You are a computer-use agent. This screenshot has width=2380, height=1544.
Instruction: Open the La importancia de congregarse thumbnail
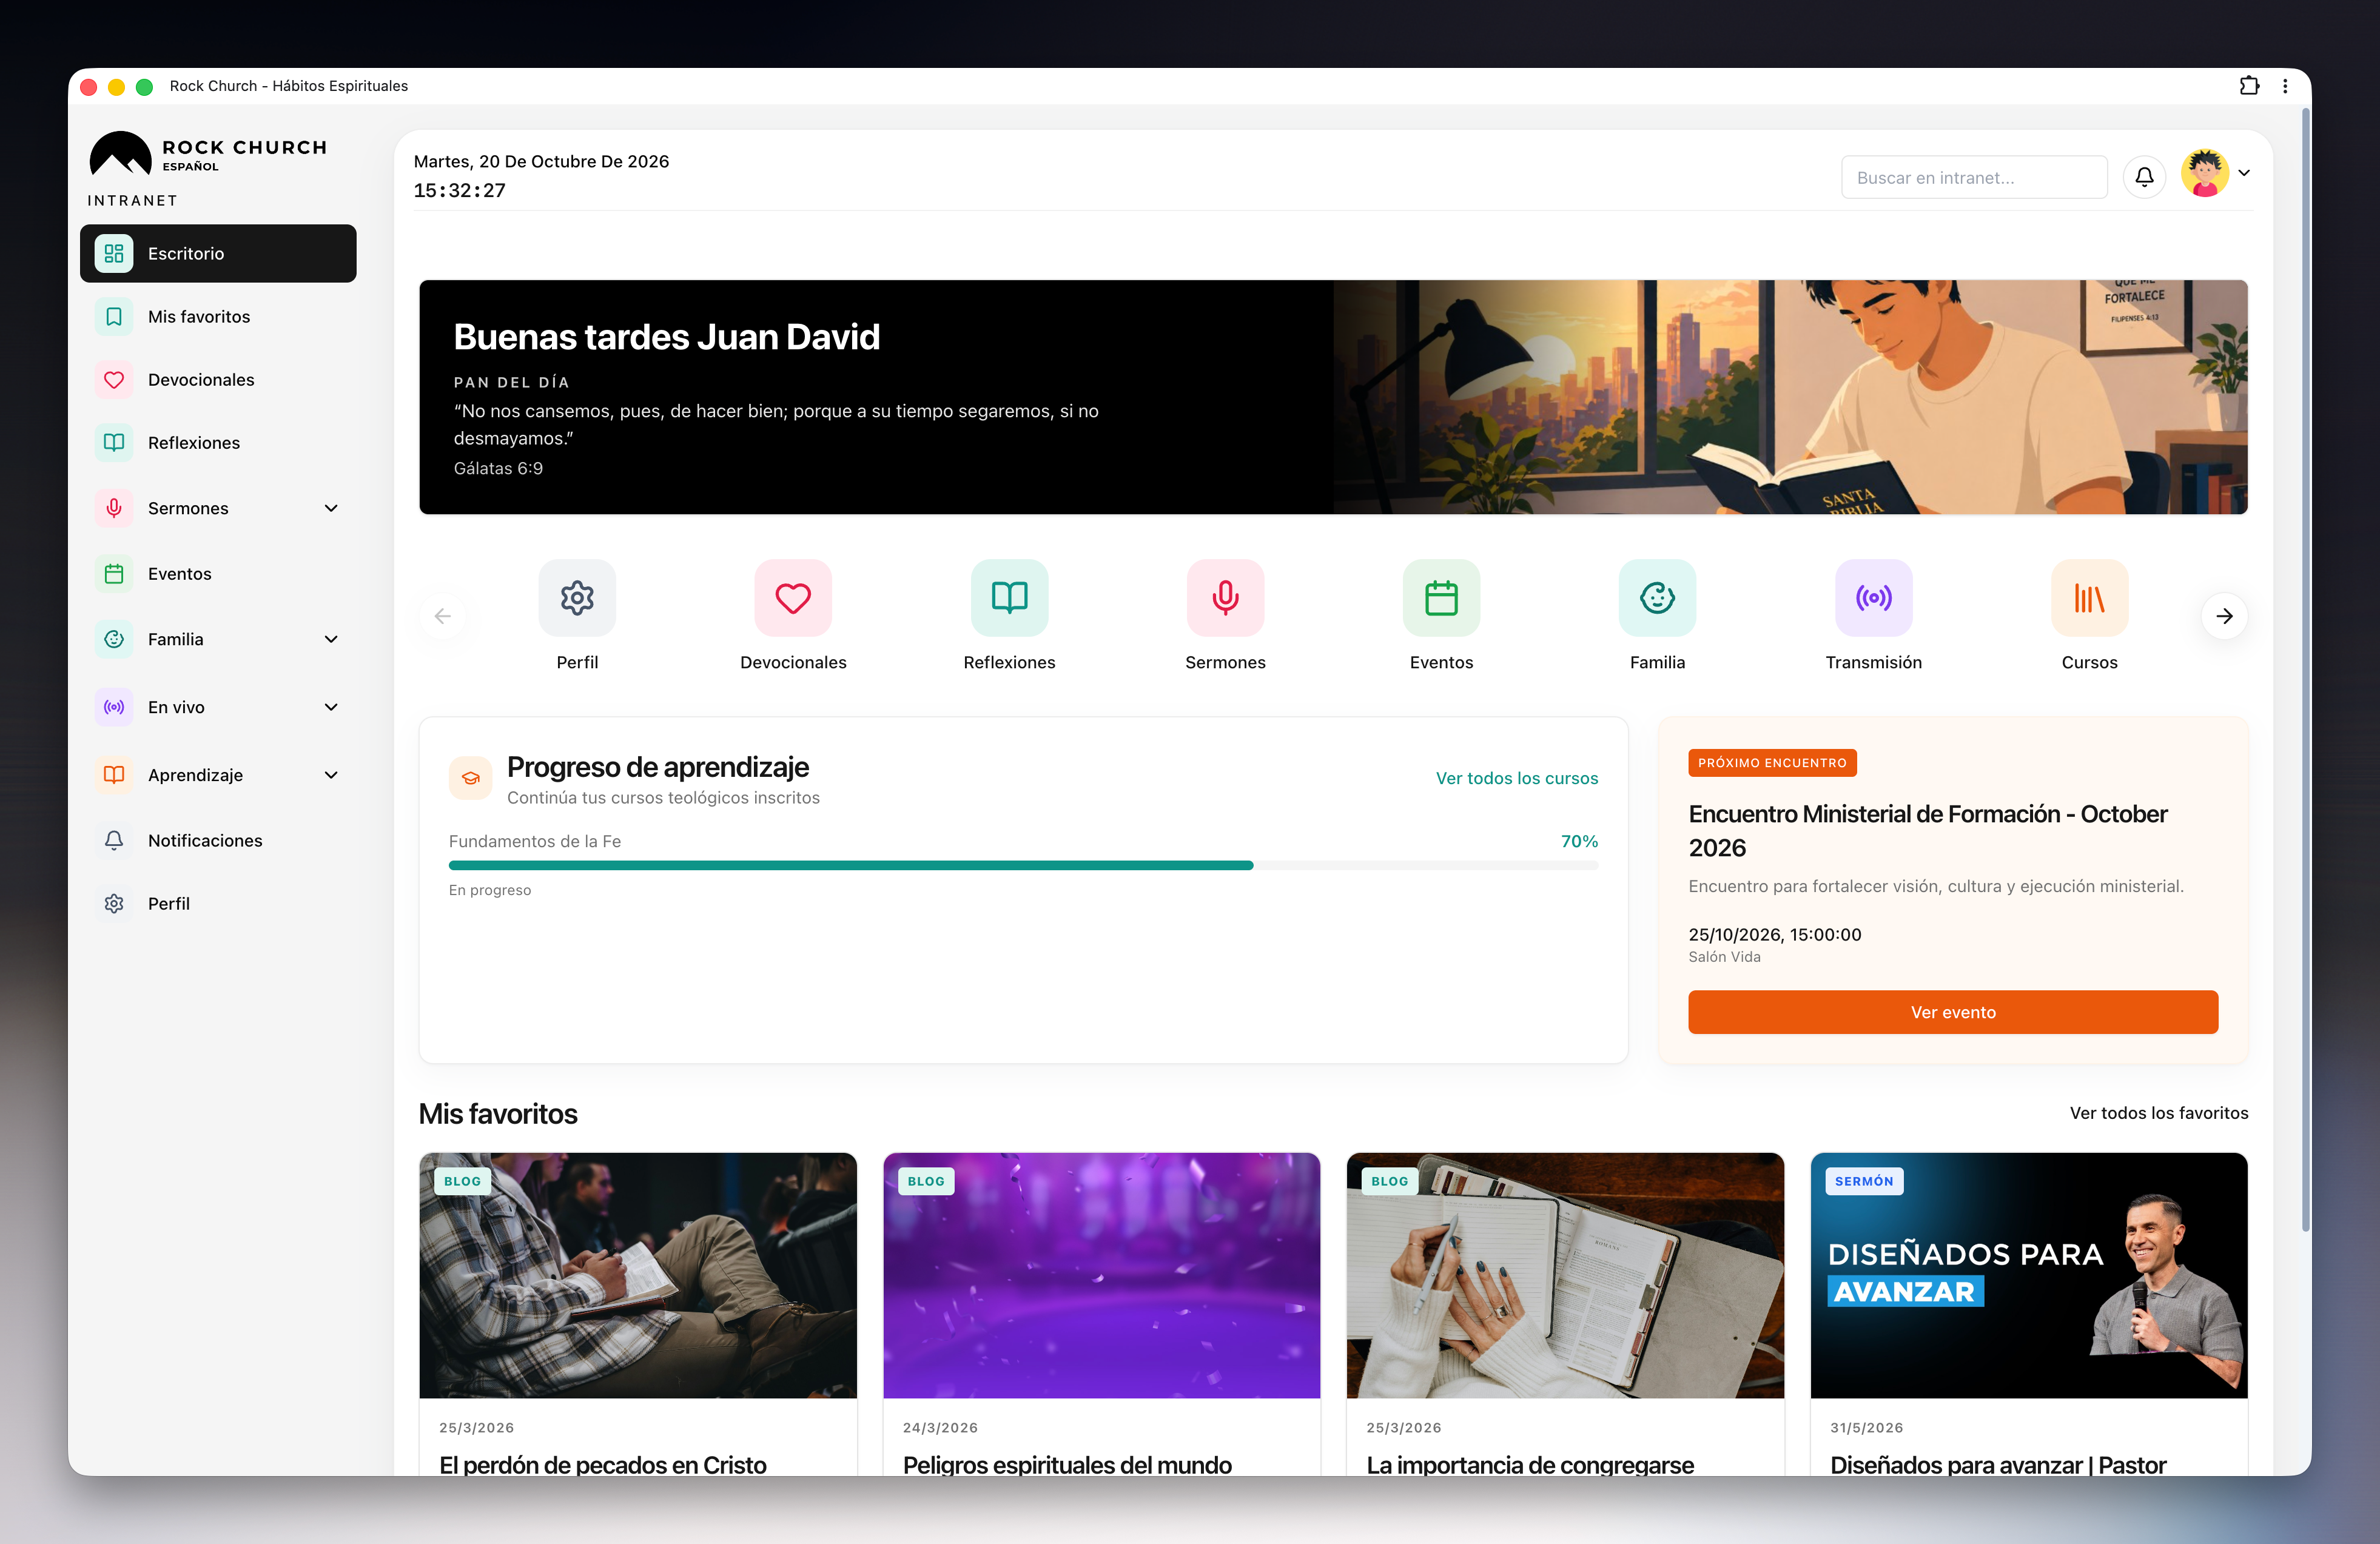[1565, 1275]
